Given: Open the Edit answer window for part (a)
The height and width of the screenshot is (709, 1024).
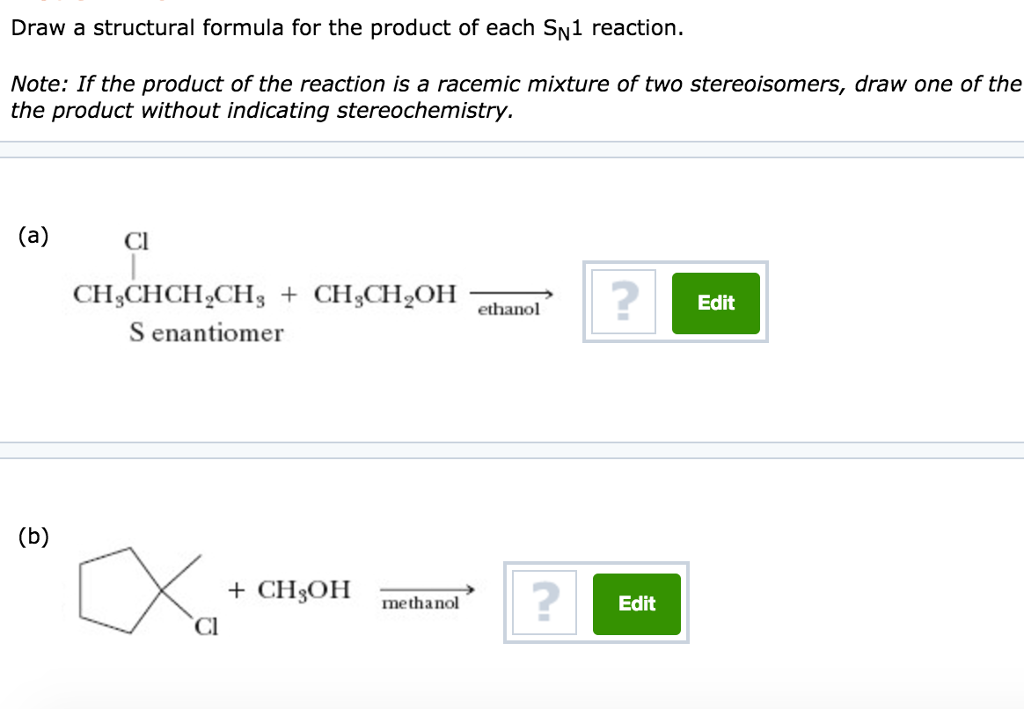Looking at the screenshot, I should tap(715, 302).
